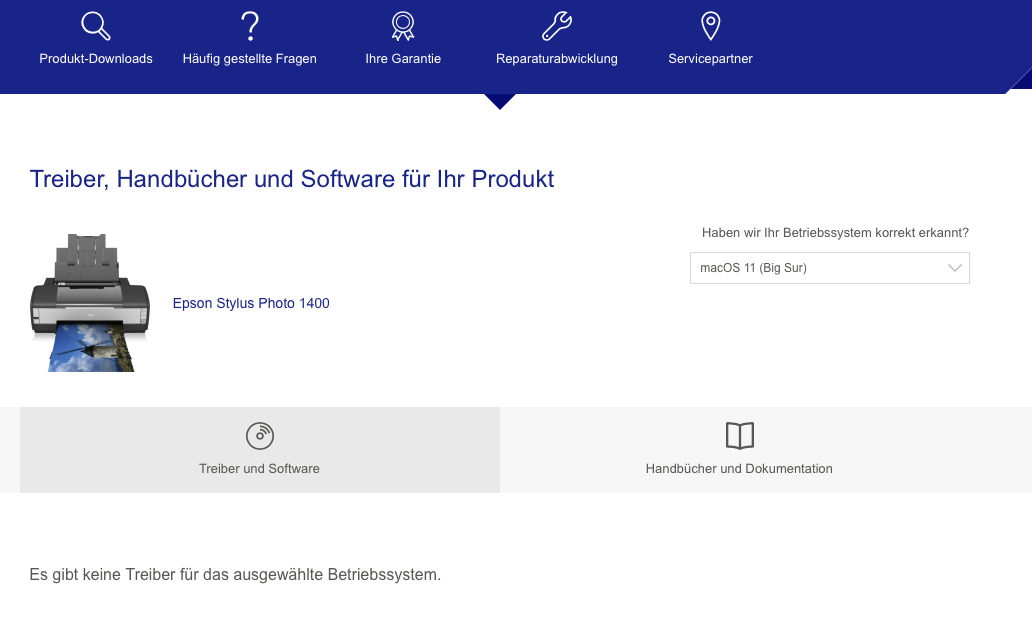
Task: Open the Produkt-Downloads menu label
Action: (x=96, y=59)
